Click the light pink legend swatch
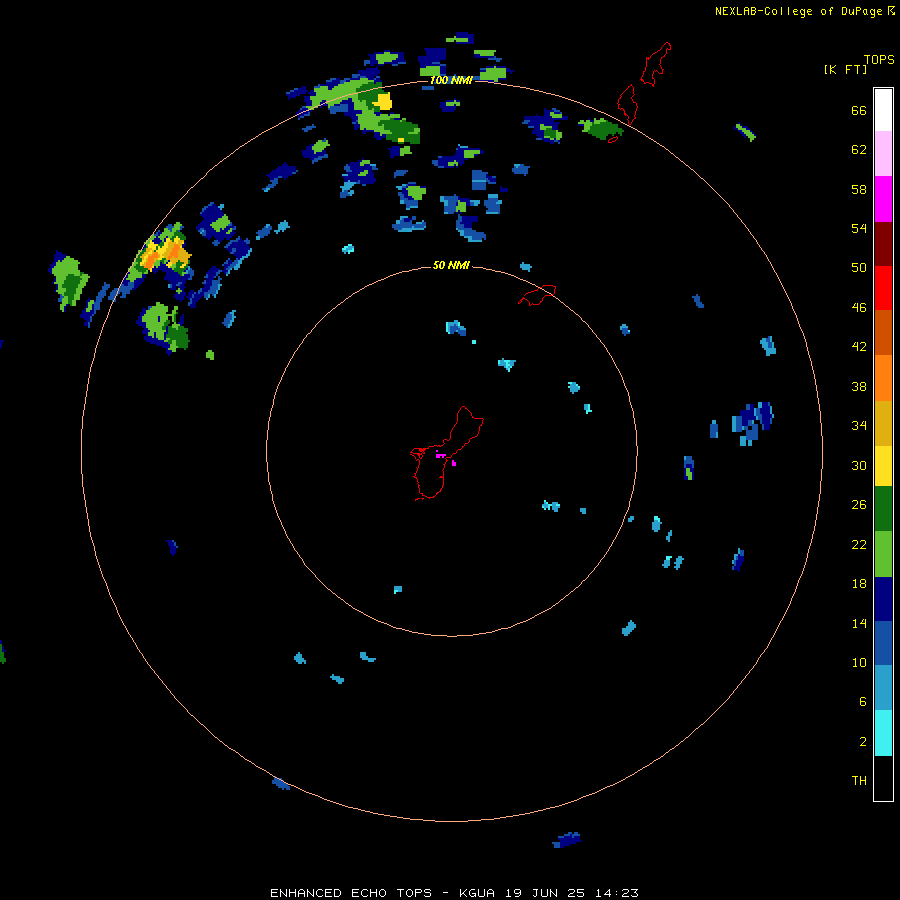 point(883,154)
